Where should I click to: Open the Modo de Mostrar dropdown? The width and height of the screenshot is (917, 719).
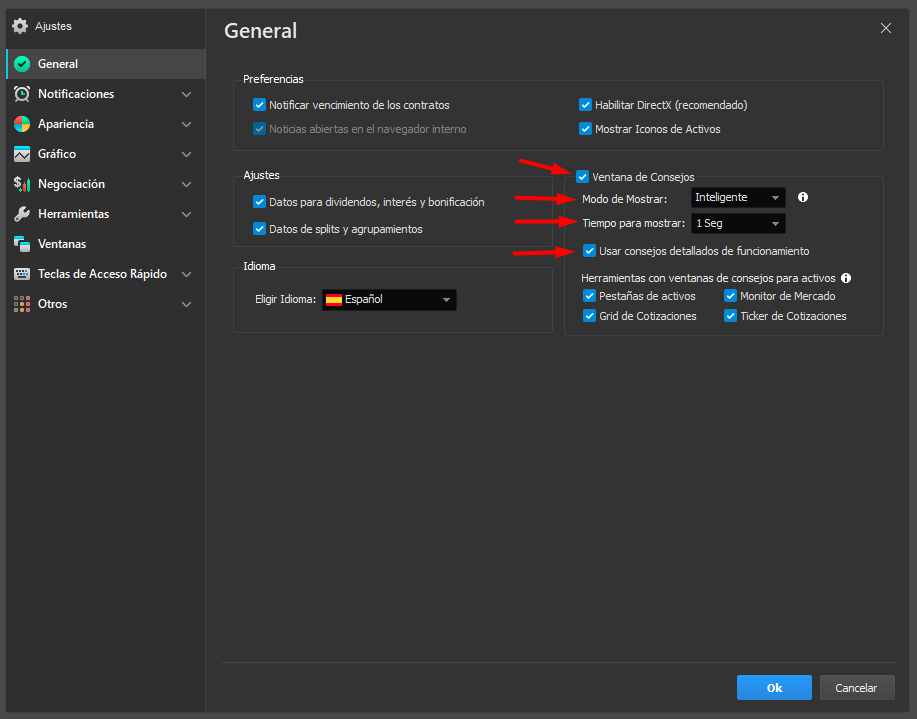coord(738,198)
